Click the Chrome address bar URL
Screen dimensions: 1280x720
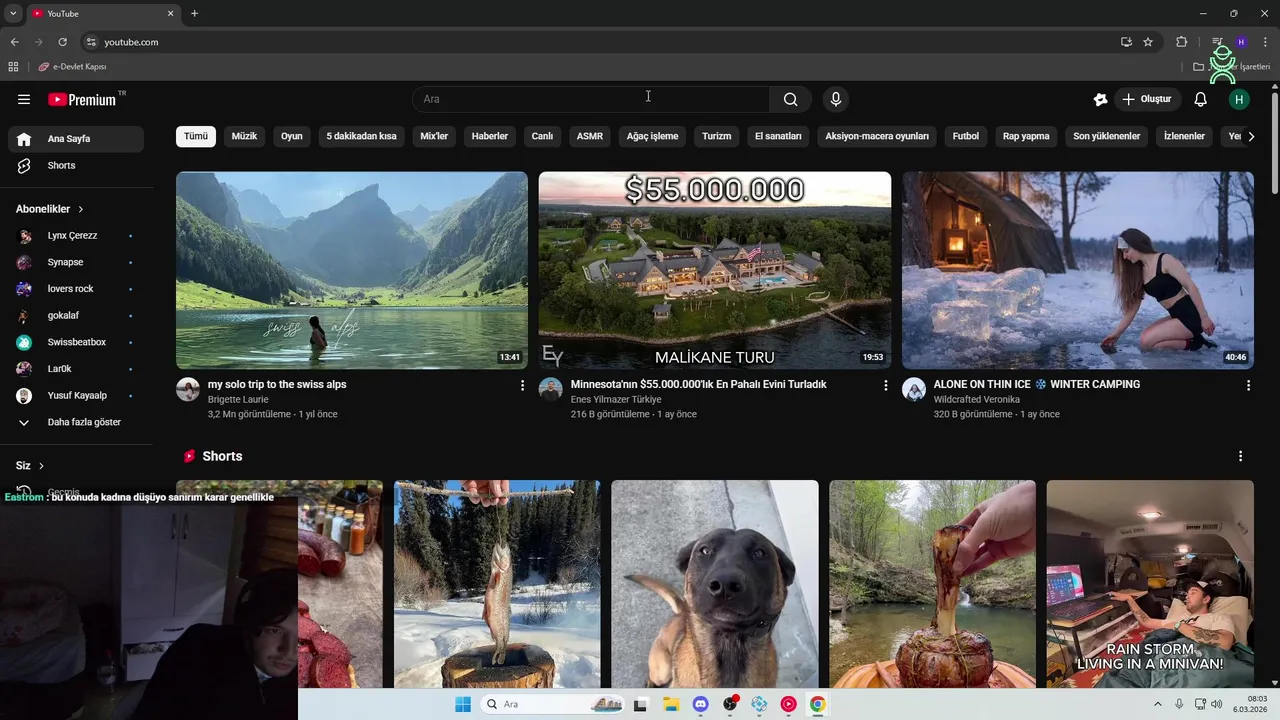131,42
